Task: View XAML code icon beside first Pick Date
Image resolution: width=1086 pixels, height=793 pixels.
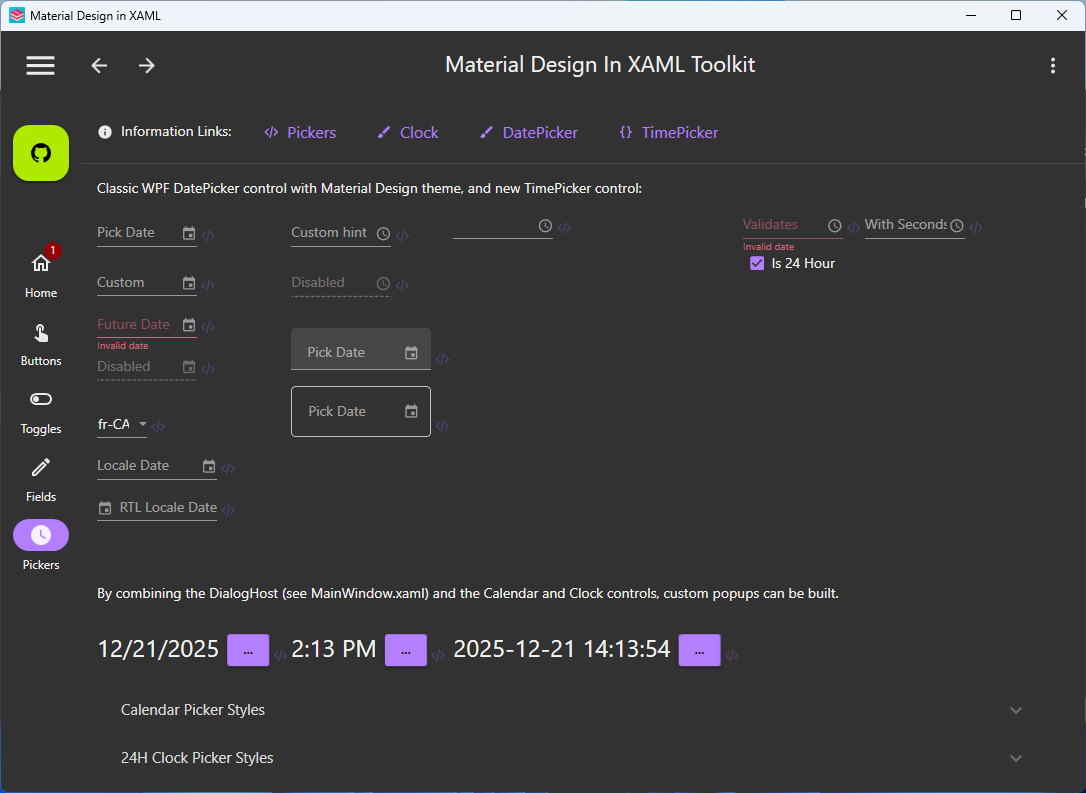Action: [208, 235]
